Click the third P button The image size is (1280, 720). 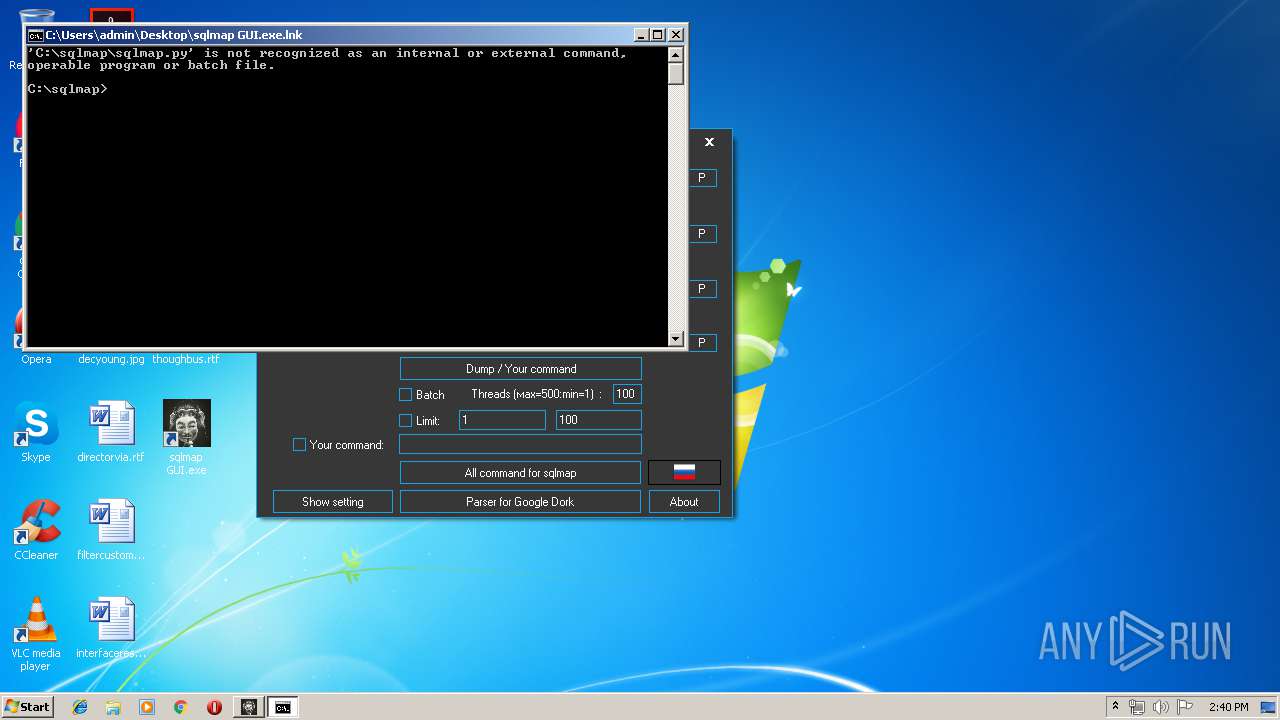tap(702, 288)
